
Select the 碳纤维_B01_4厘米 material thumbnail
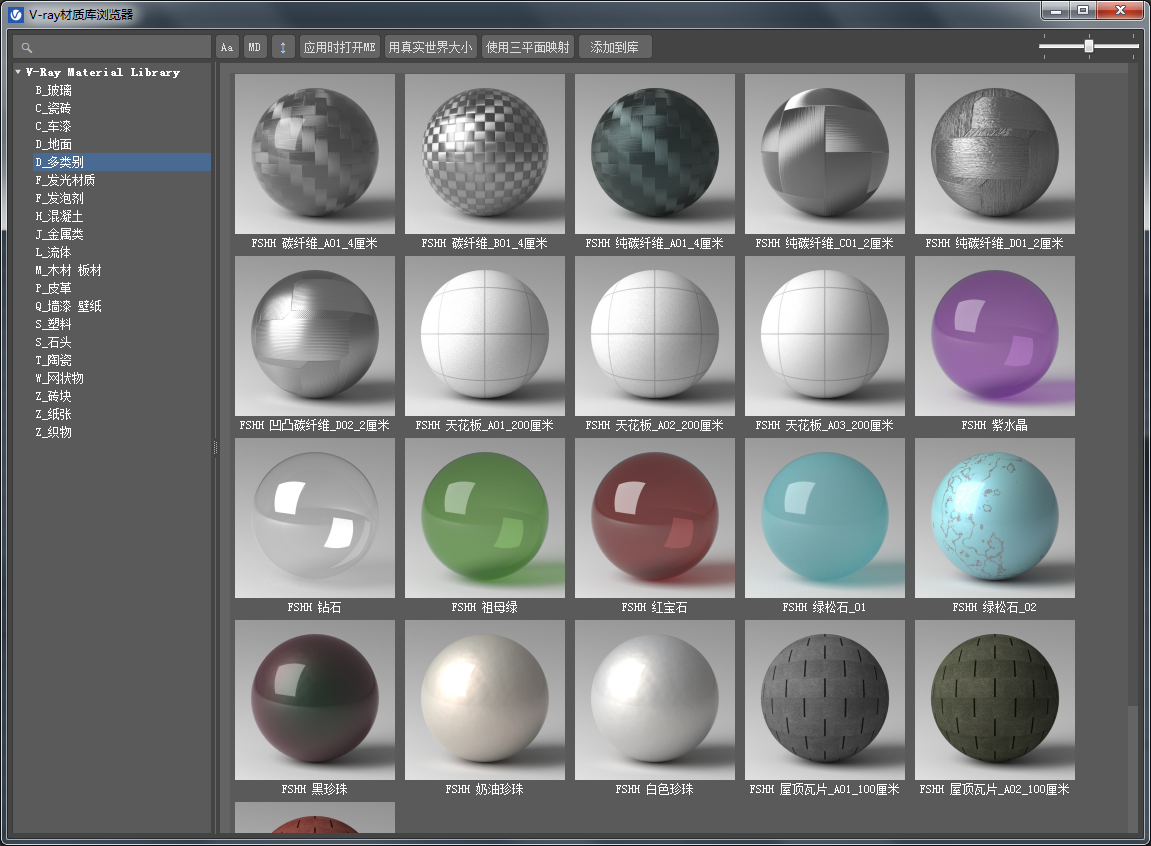[485, 154]
